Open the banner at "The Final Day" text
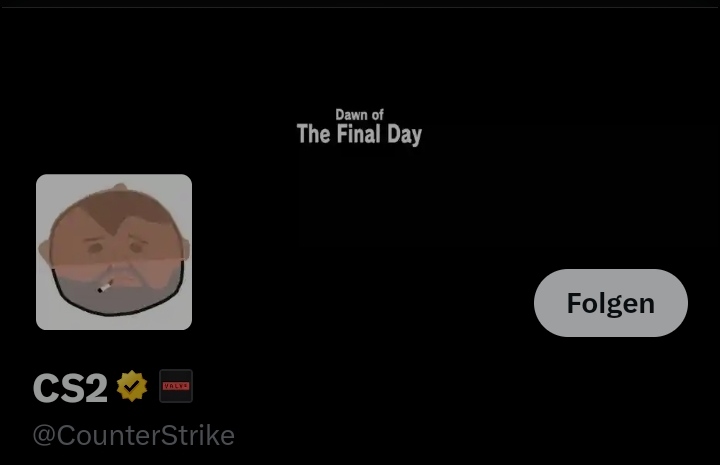The height and width of the screenshot is (465, 720). 359,134
